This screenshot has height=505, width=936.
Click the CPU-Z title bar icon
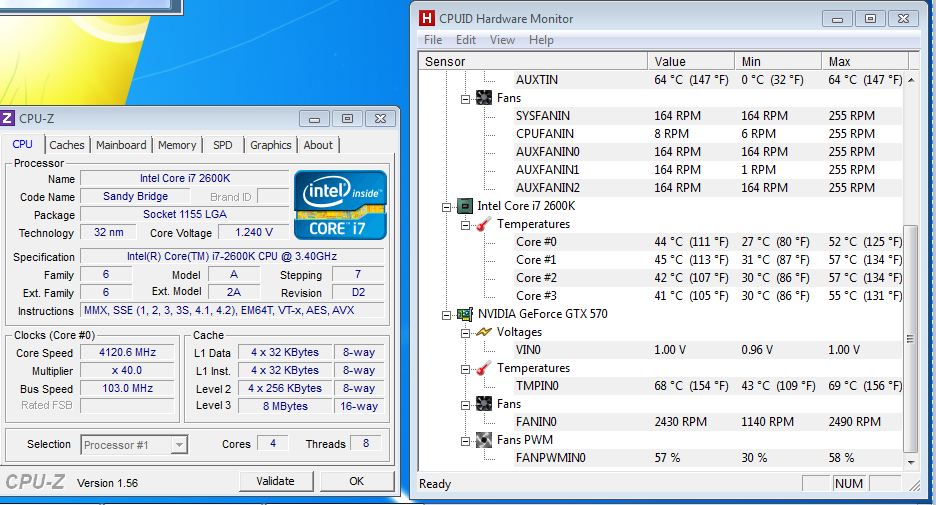pyautogui.click(x=7, y=118)
